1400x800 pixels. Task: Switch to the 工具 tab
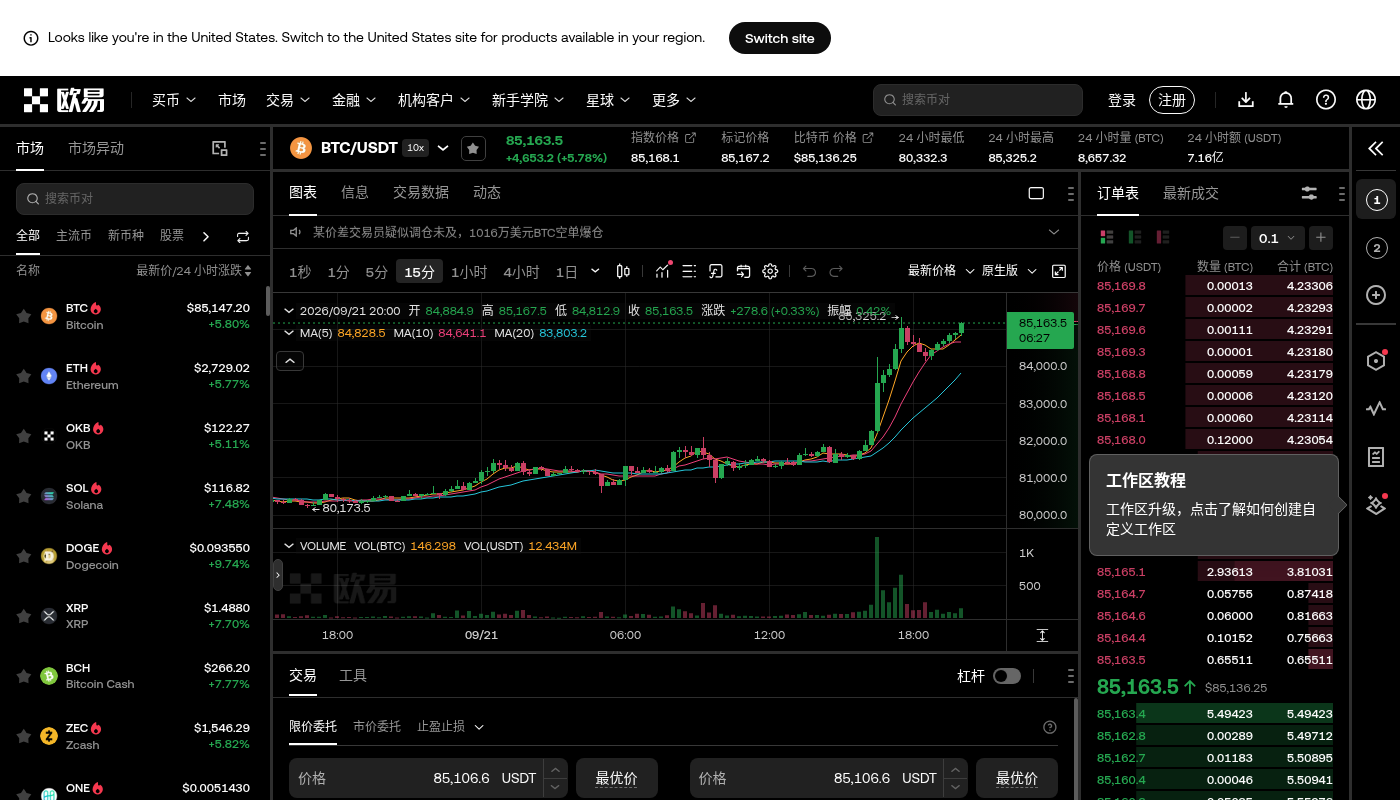(x=353, y=675)
